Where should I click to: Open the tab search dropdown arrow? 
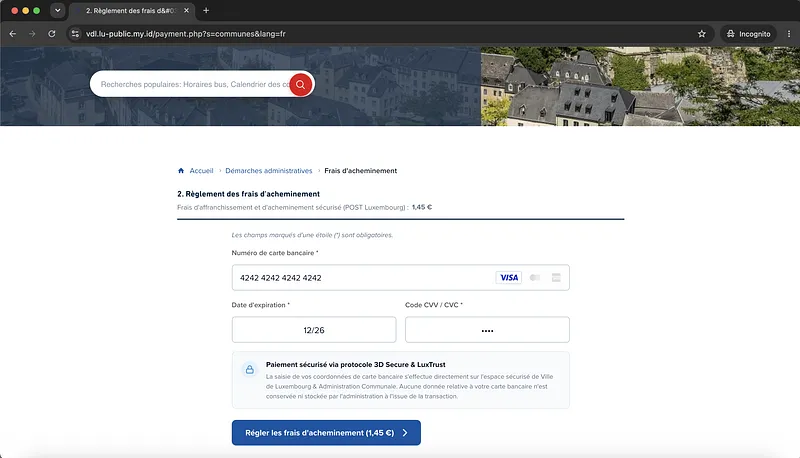tap(58, 10)
